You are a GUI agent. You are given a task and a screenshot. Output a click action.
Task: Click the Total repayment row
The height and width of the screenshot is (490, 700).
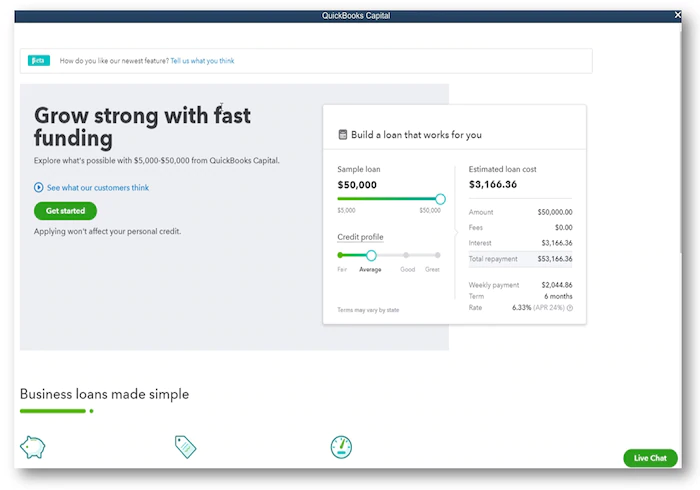click(520, 259)
